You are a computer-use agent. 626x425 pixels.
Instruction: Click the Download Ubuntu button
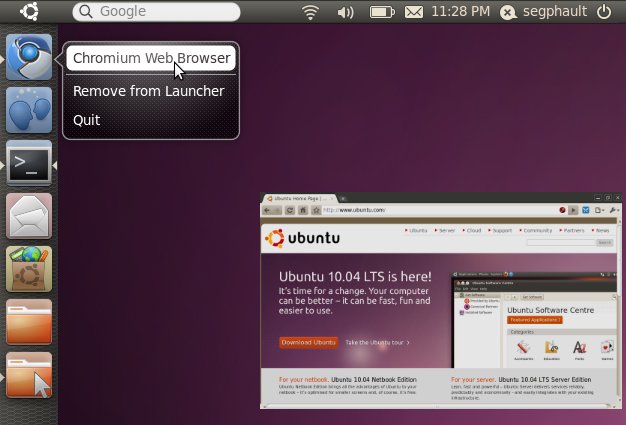tap(309, 342)
